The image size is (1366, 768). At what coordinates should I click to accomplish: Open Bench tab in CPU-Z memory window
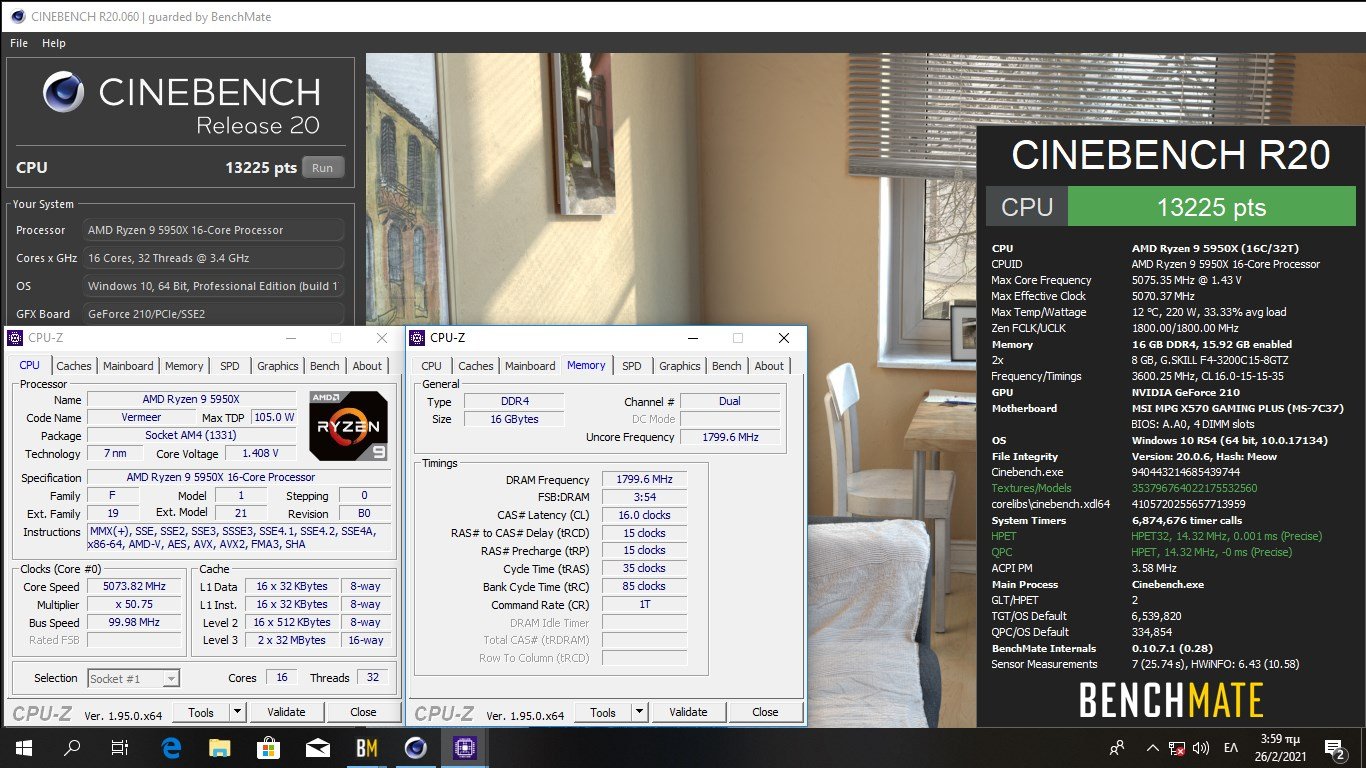(x=727, y=366)
